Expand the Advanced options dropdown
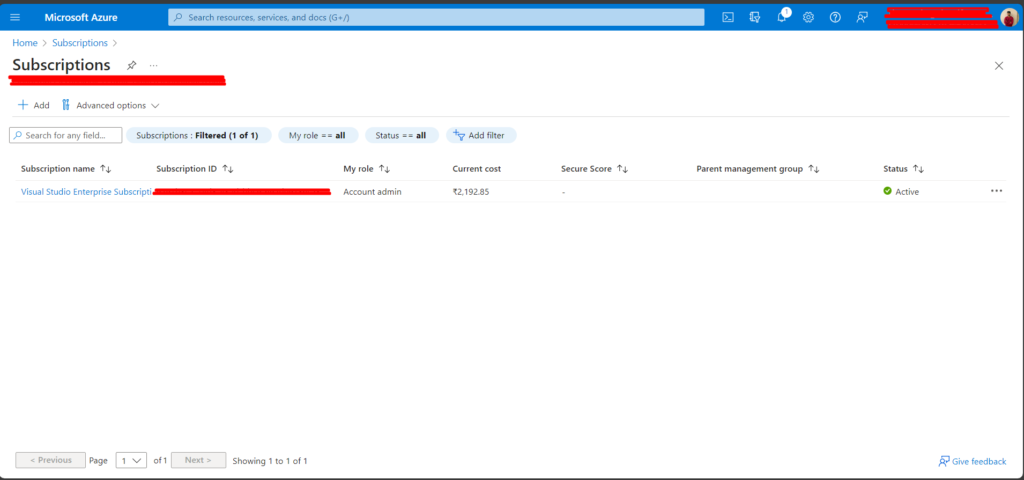1024x480 pixels. [x=110, y=105]
